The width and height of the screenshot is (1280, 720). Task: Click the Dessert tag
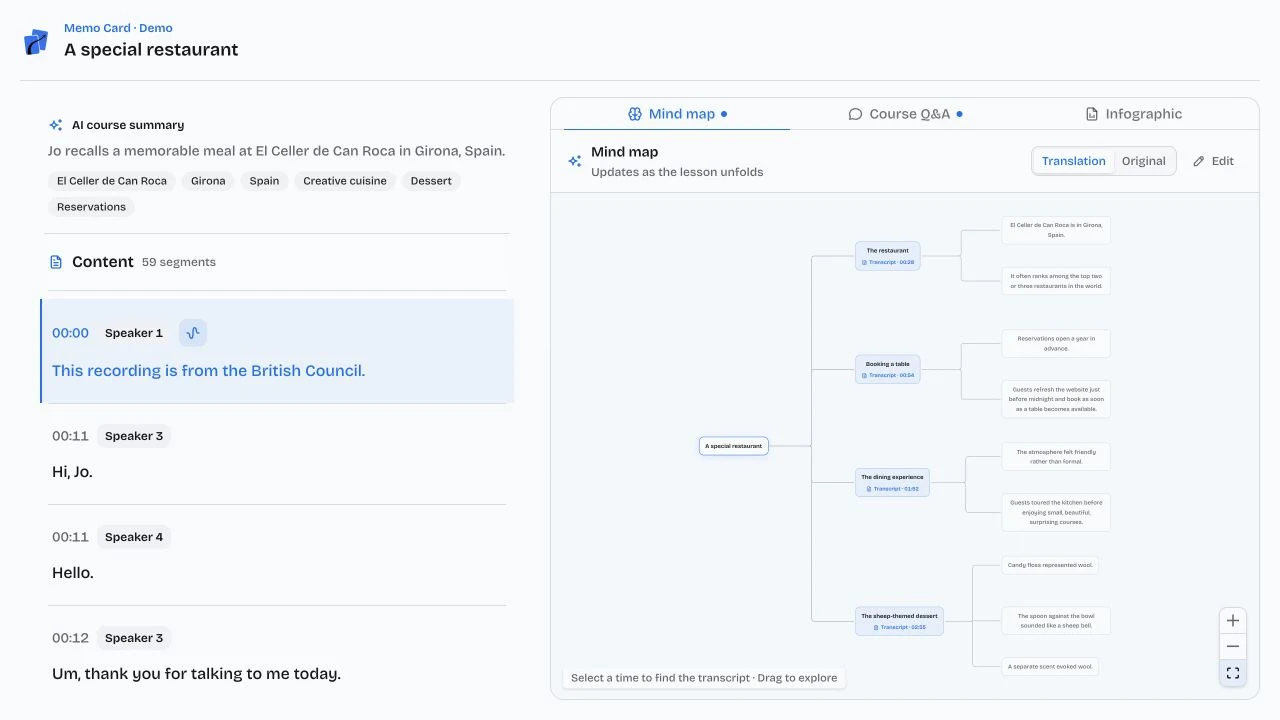click(x=431, y=181)
